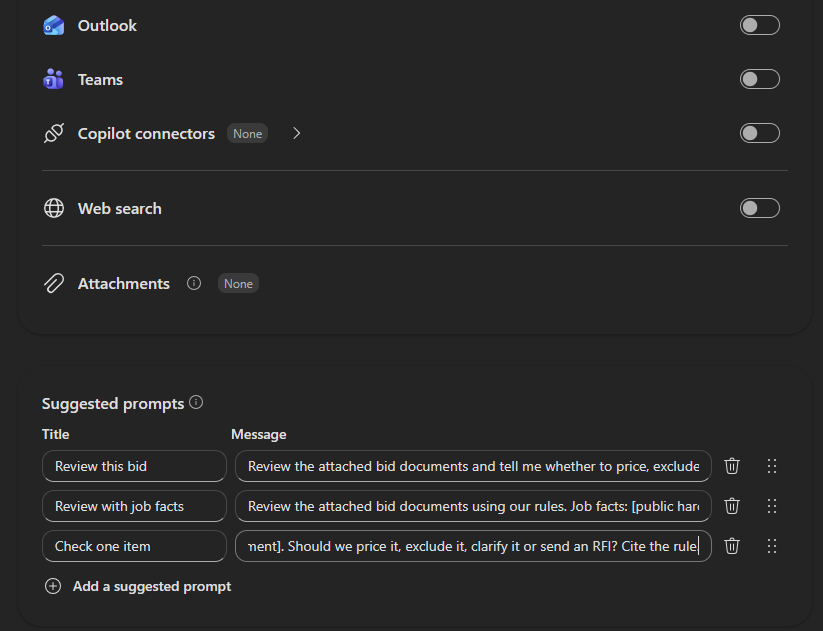Click the Web search label
This screenshot has height=631, width=823.
tap(120, 209)
